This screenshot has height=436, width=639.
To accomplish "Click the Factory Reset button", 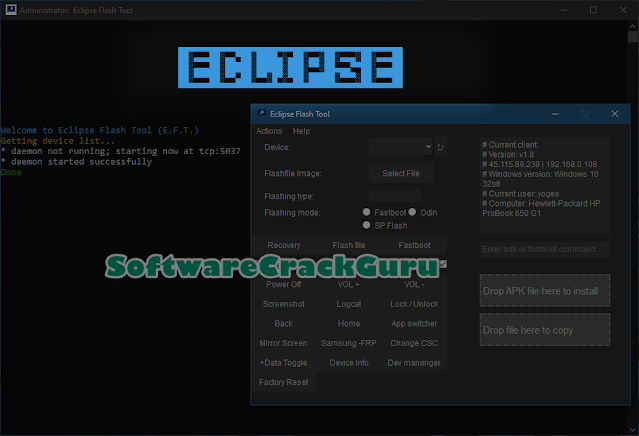I will tap(284, 382).
